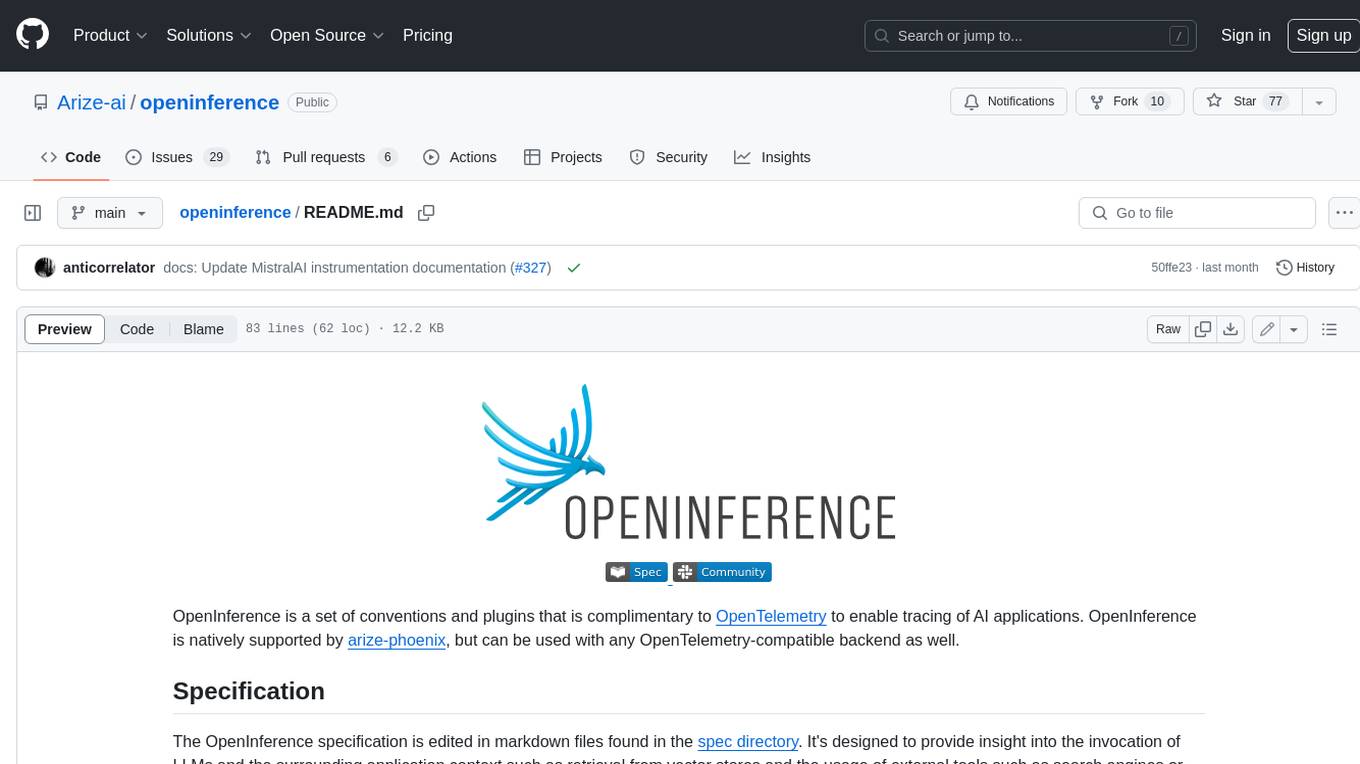Screen dimensions: 1360x764
Task: Open the arize-phoenix link
Action: (x=397, y=640)
